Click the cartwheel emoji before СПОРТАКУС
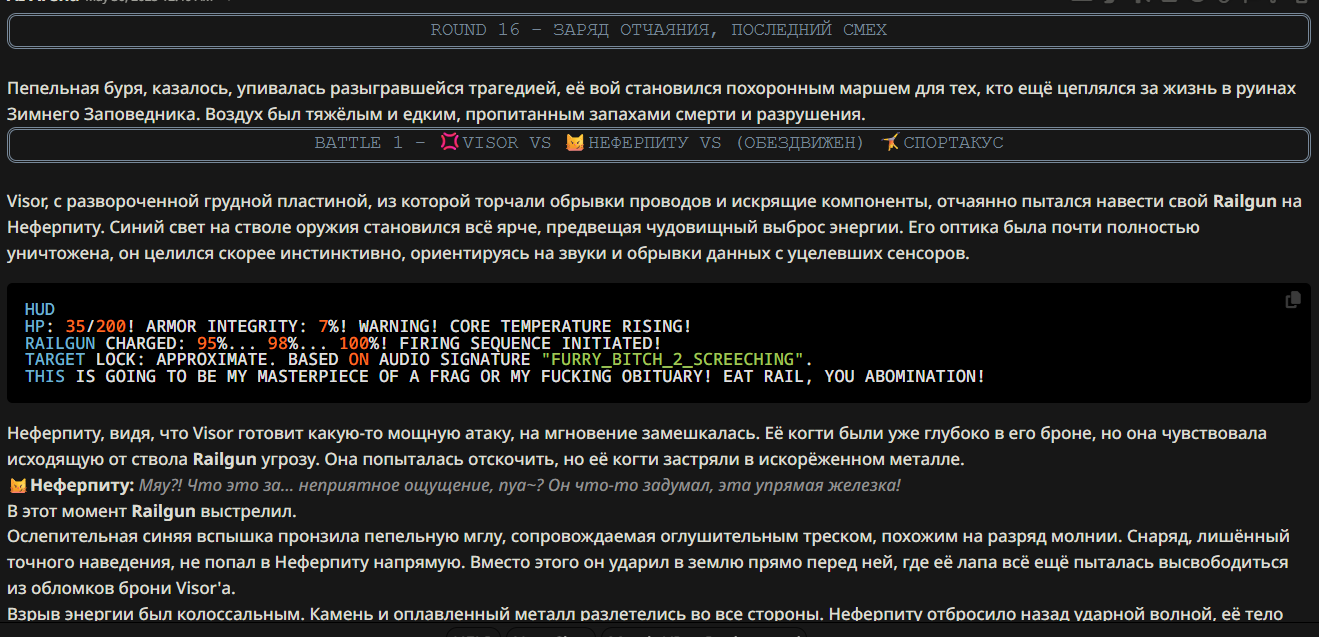 [x=889, y=143]
